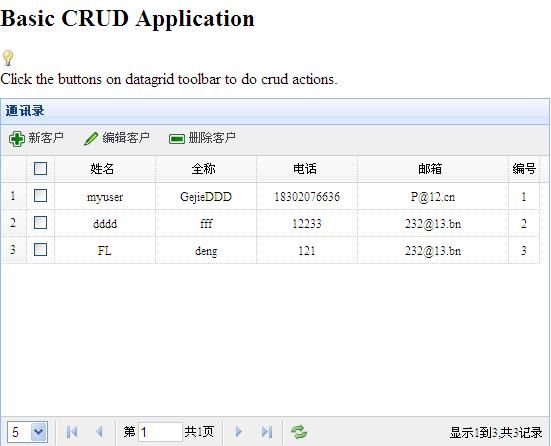Select the cell 'deng'
The width and height of the screenshot is (551, 446).
pyautogui.click(x=206, y=251)
